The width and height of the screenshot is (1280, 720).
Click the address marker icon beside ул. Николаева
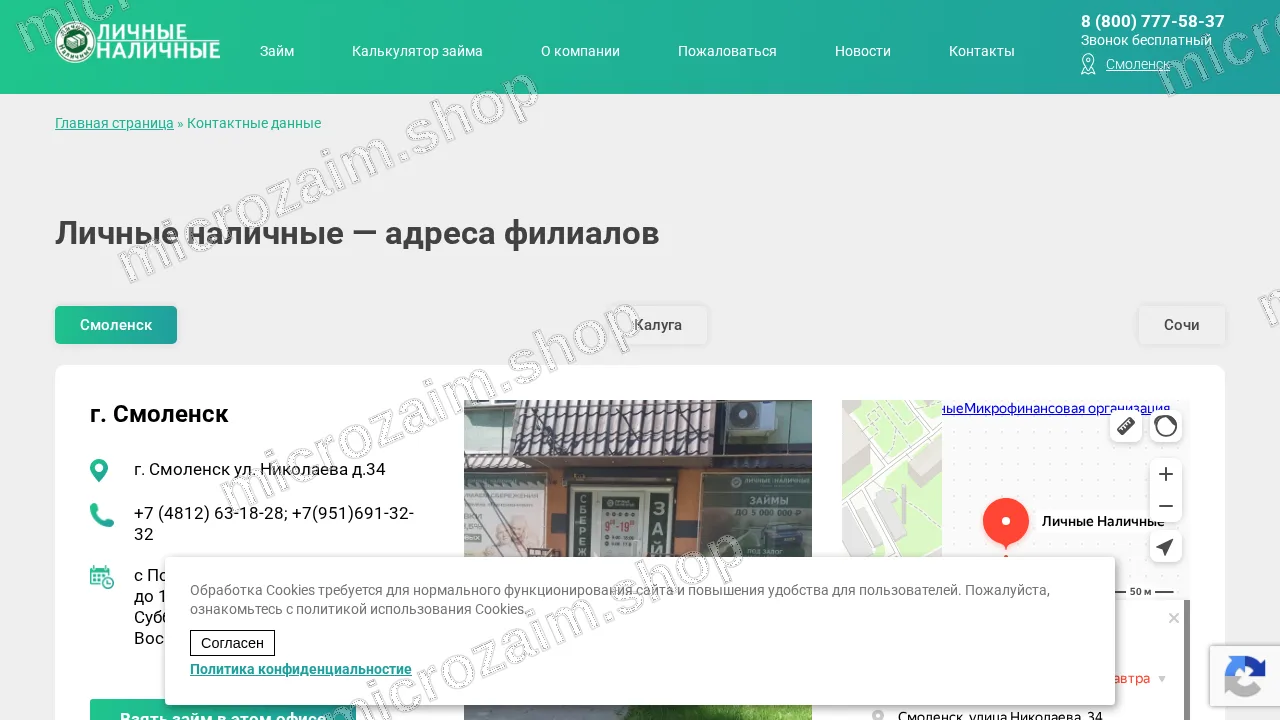coord(99,470)
